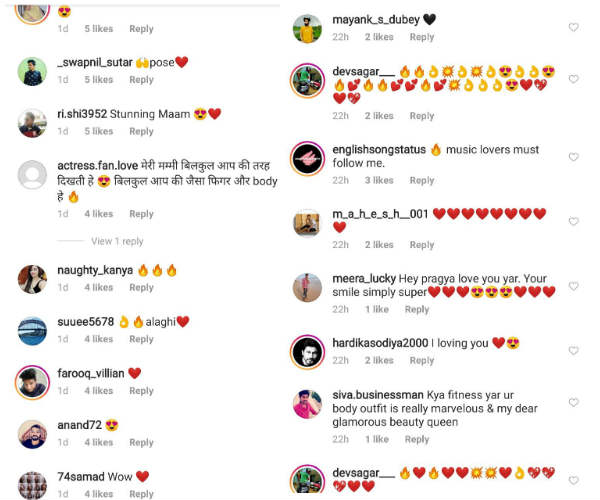Like the first devsagar___ emoji comment
Screen dimensions: 600x500
click(573, 79)
